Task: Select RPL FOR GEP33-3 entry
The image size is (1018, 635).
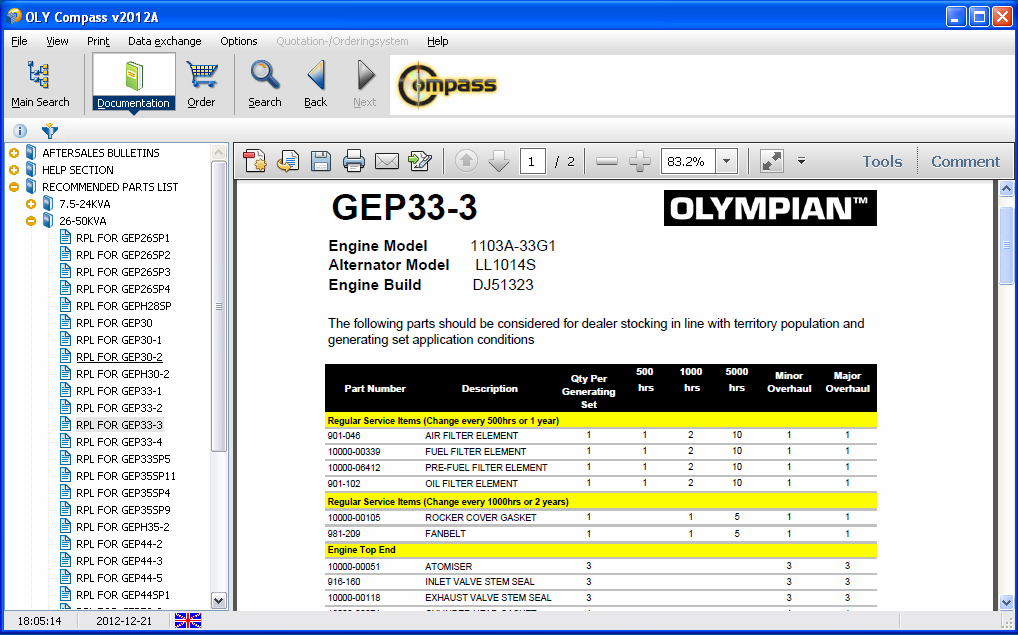Action: tap(119, 425)
